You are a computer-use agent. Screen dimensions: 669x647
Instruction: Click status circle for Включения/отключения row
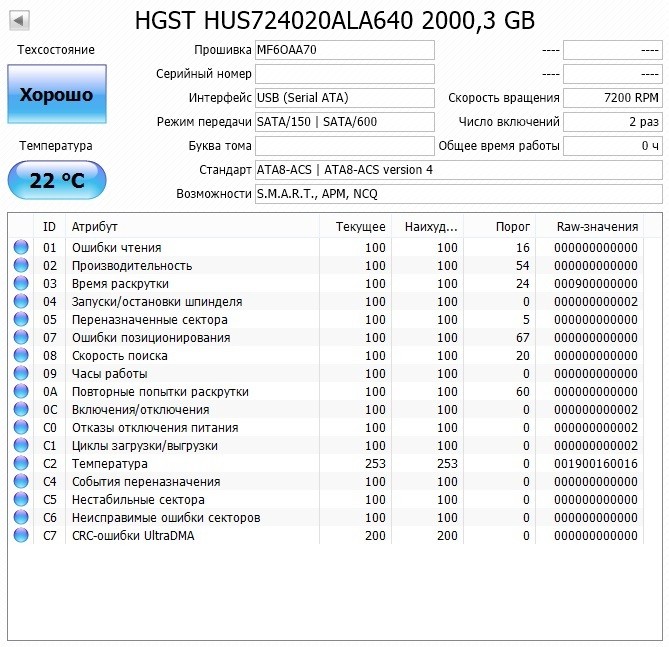(x=21, y=409)
